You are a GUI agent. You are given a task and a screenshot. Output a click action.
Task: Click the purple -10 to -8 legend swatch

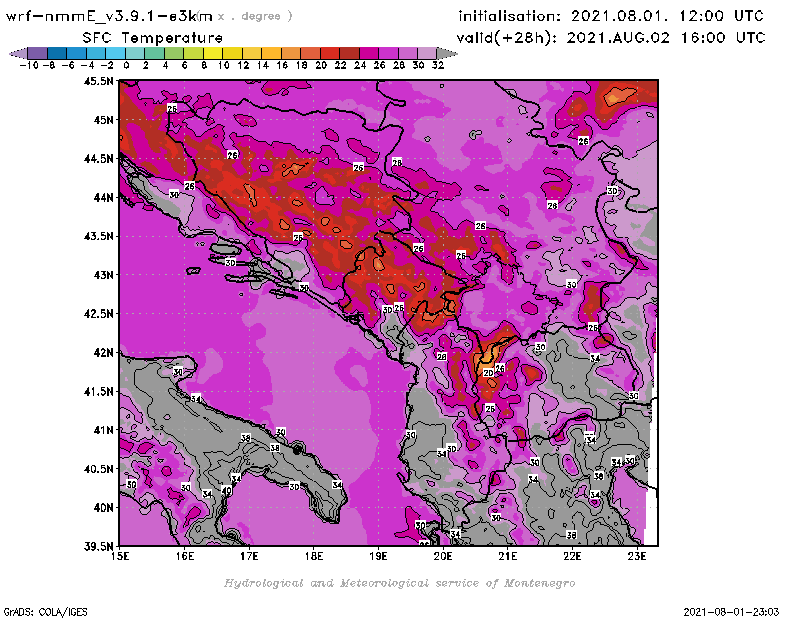click(x=38, y=53)
